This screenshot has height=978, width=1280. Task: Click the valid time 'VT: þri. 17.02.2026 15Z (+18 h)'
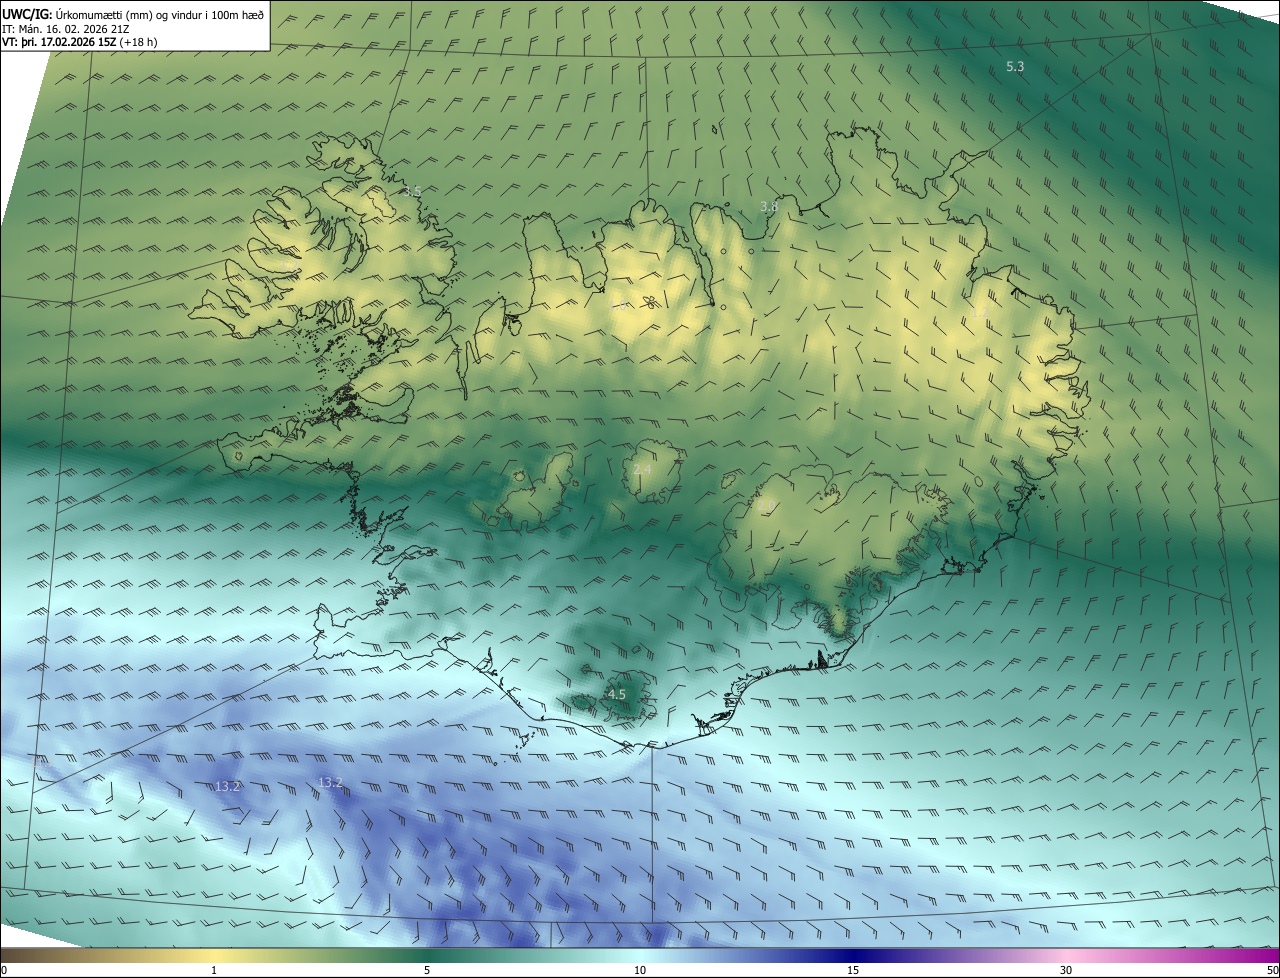click(x=79, y=42)
